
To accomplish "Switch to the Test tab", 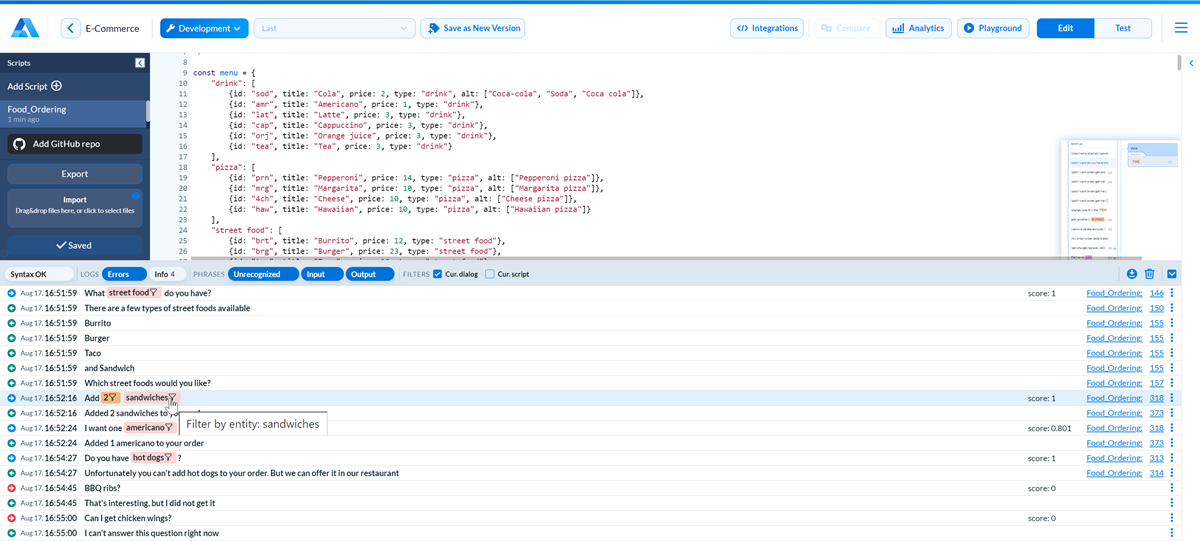I will 1123,28.
